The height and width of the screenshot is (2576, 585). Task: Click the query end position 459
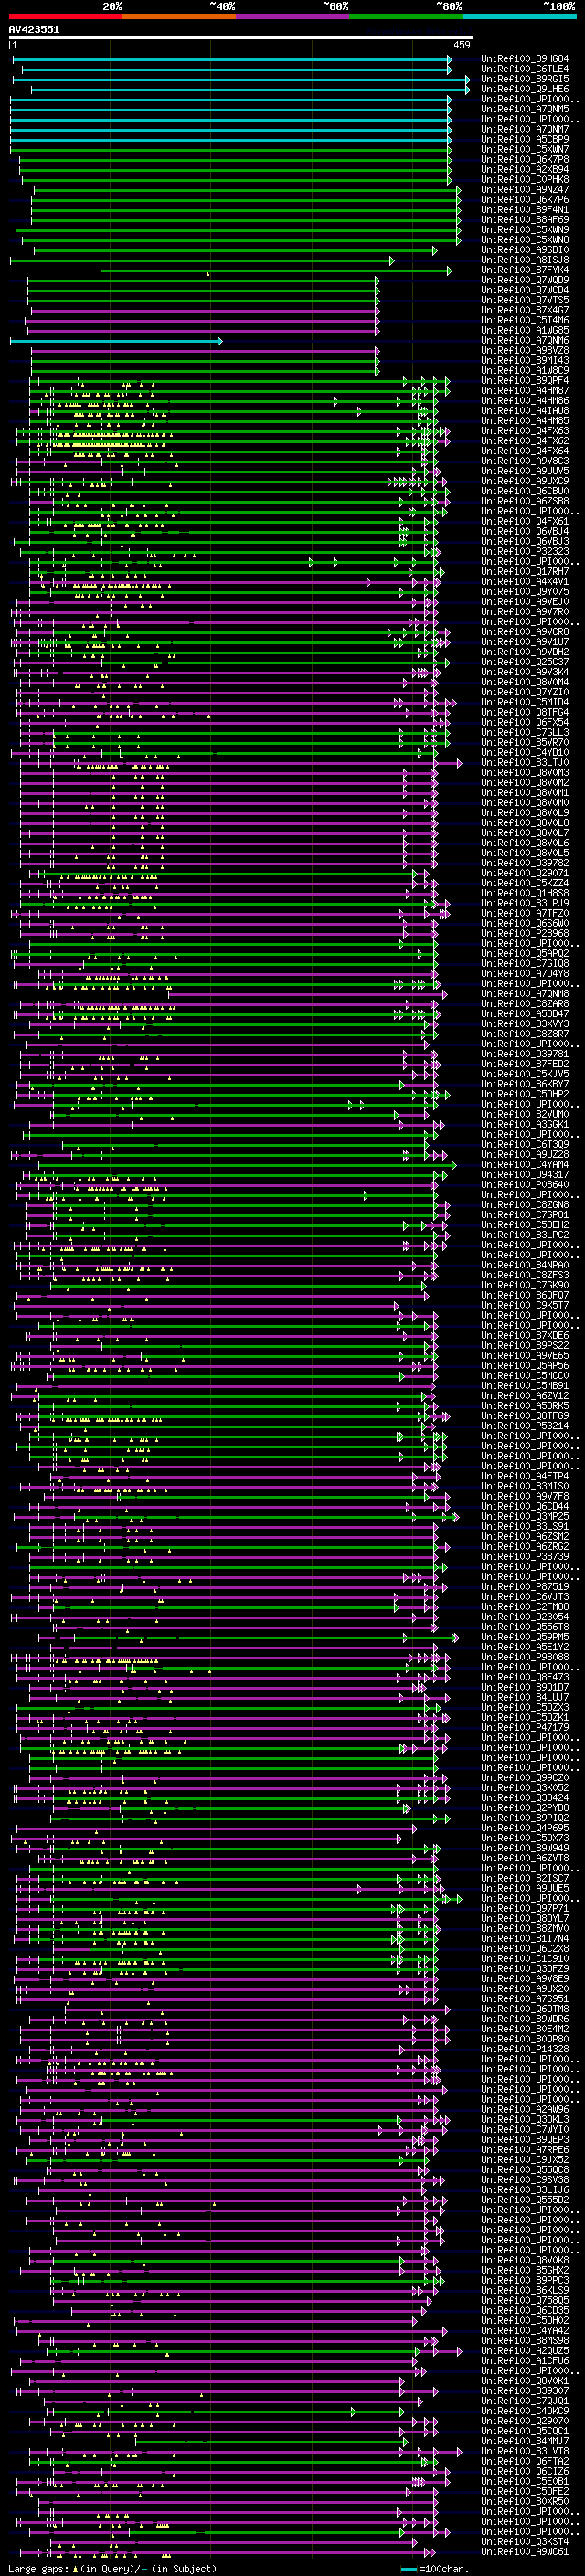pyautogui.click(x=461, y=45)
